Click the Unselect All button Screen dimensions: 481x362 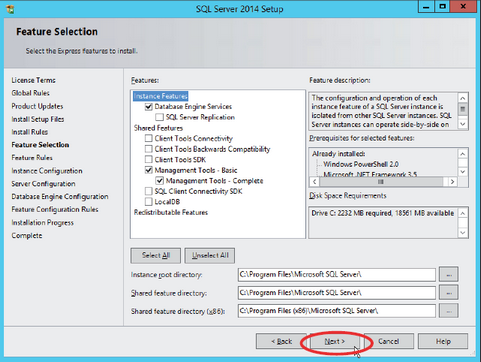(210, 255)
